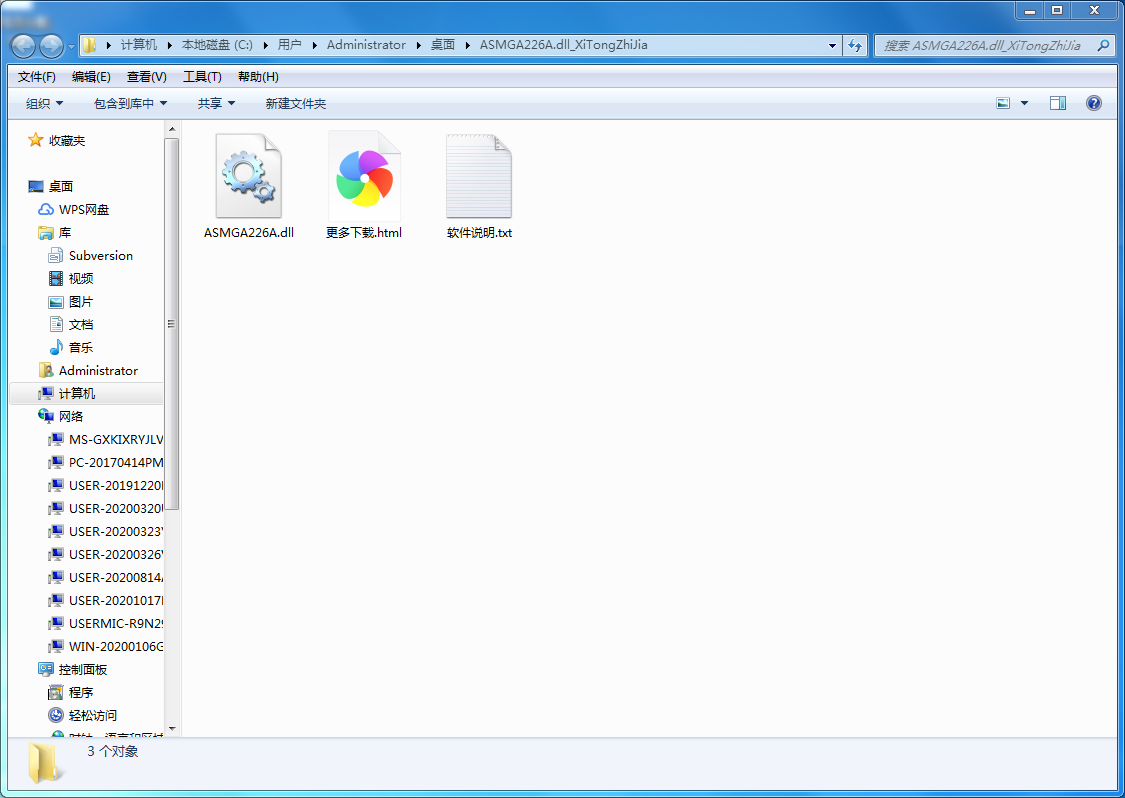Expand the 包含到库中 dropdown
The height and width of the screenshot is (798, 1125).
(x=131, y=103)
